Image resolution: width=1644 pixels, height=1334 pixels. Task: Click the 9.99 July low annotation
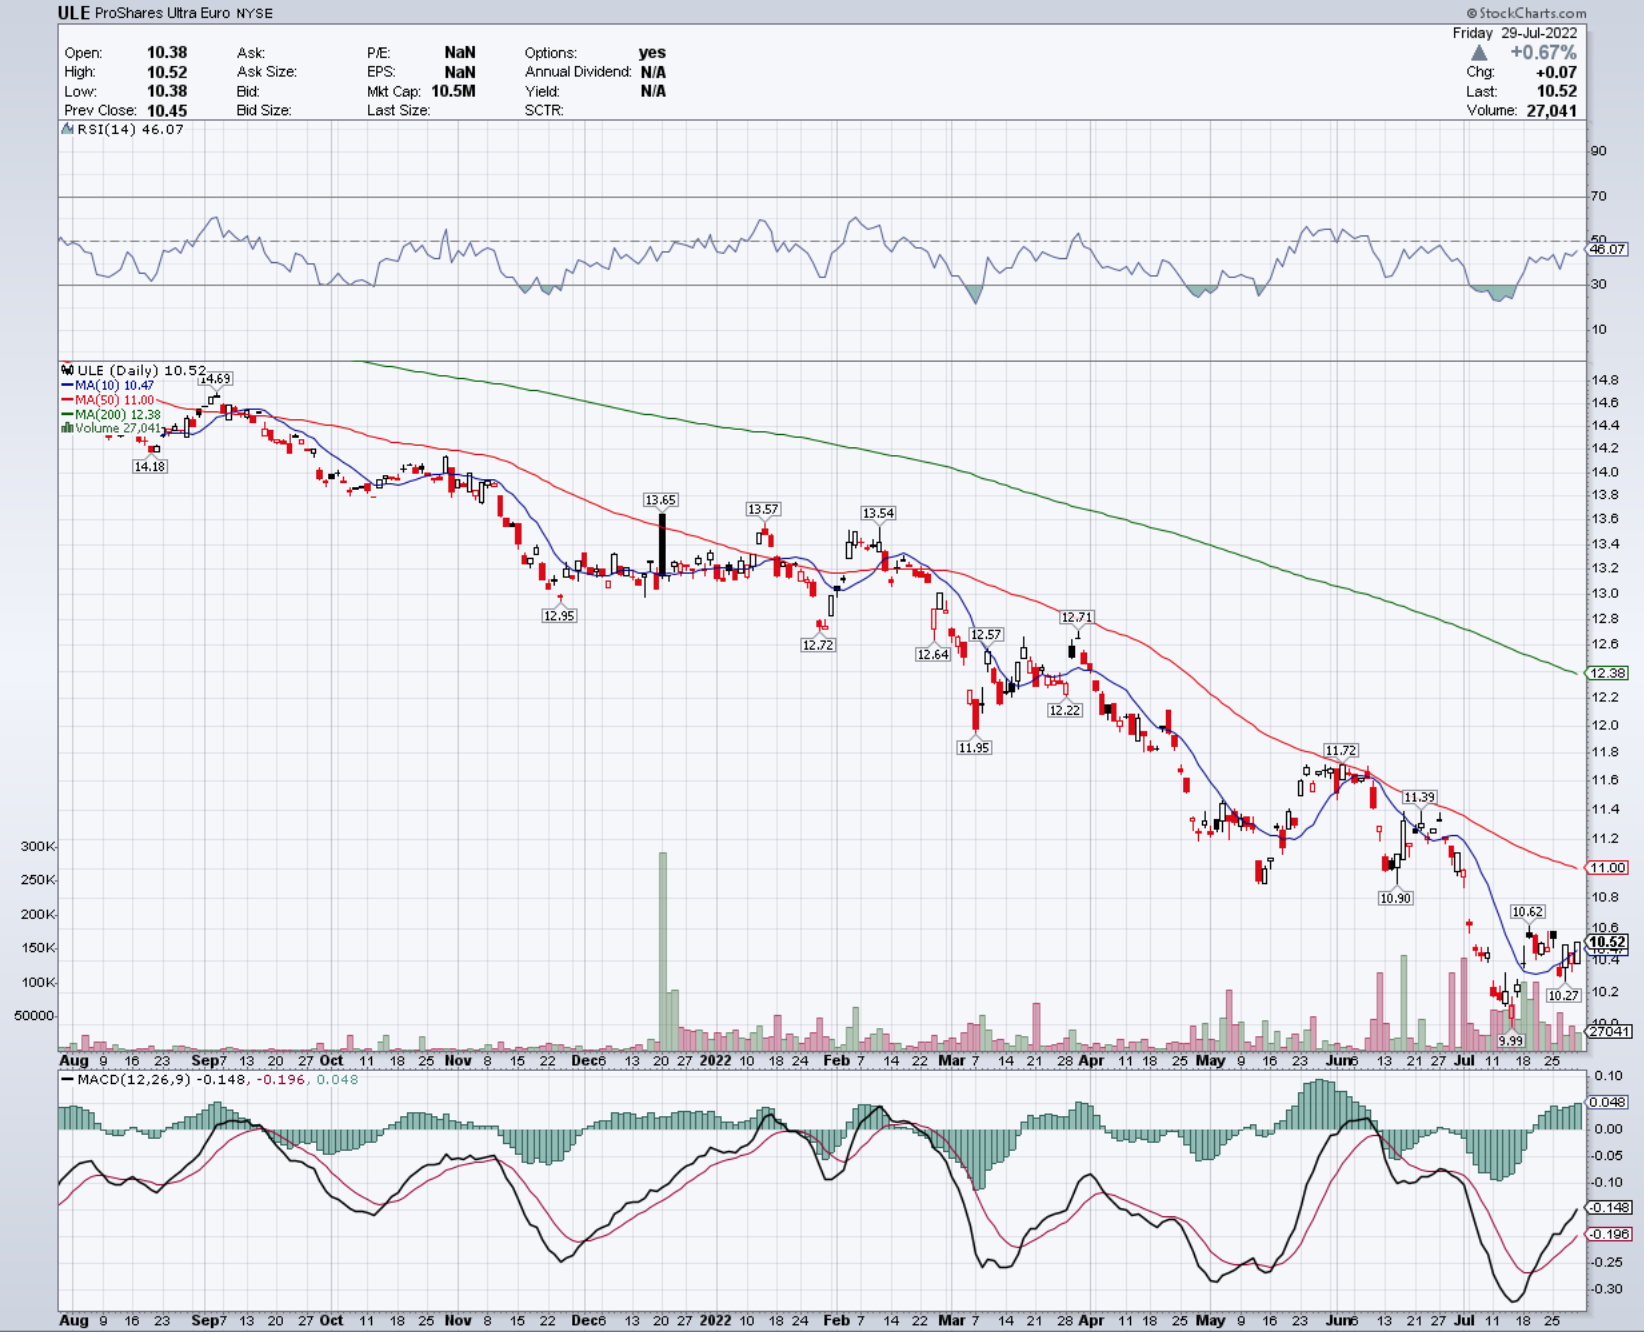tap(1511, 1041)
